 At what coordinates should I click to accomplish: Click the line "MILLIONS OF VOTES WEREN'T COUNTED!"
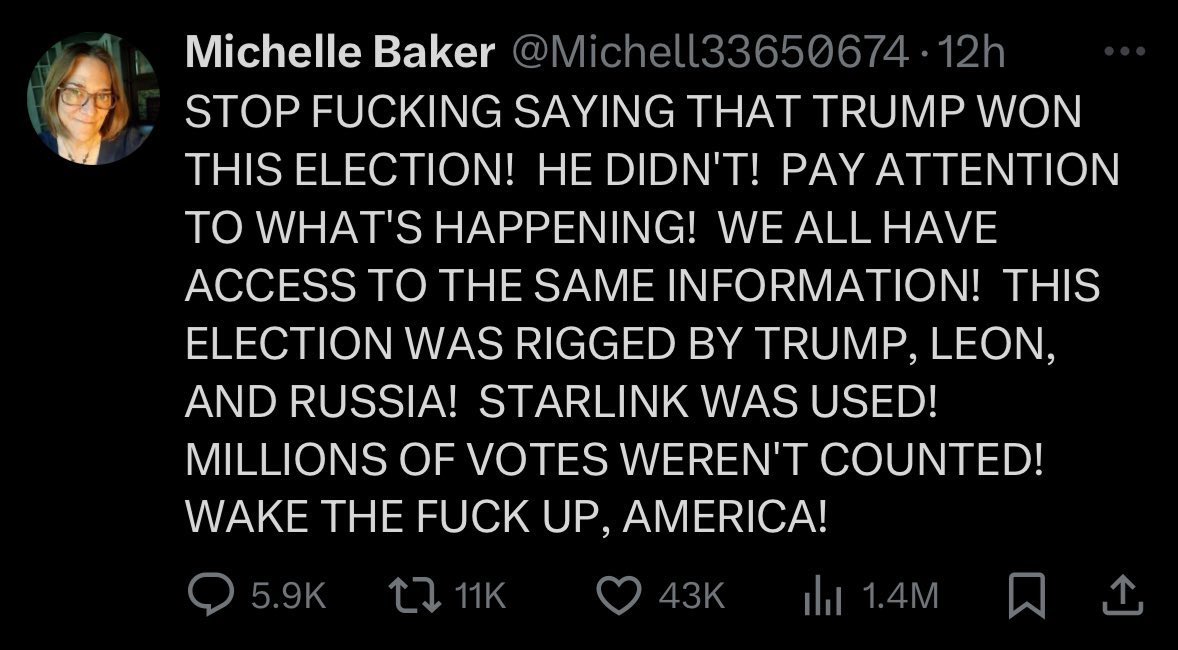tap(615, 461)
